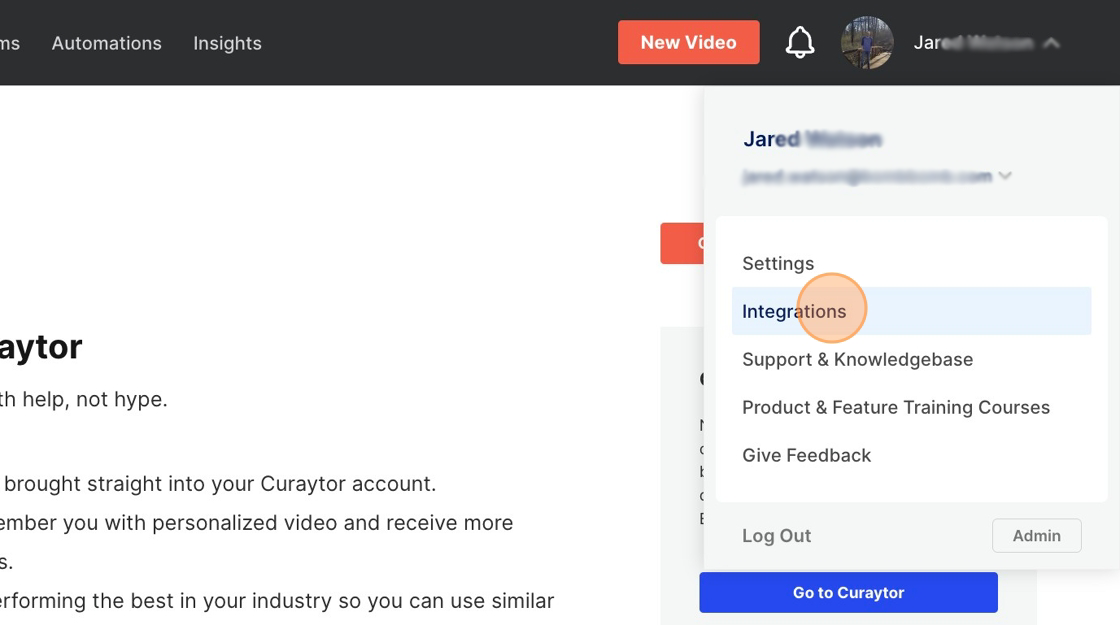Collapse the account menu chevron in header
The width and height of the screenshot is (1120, 625).
click(1051, 43)
